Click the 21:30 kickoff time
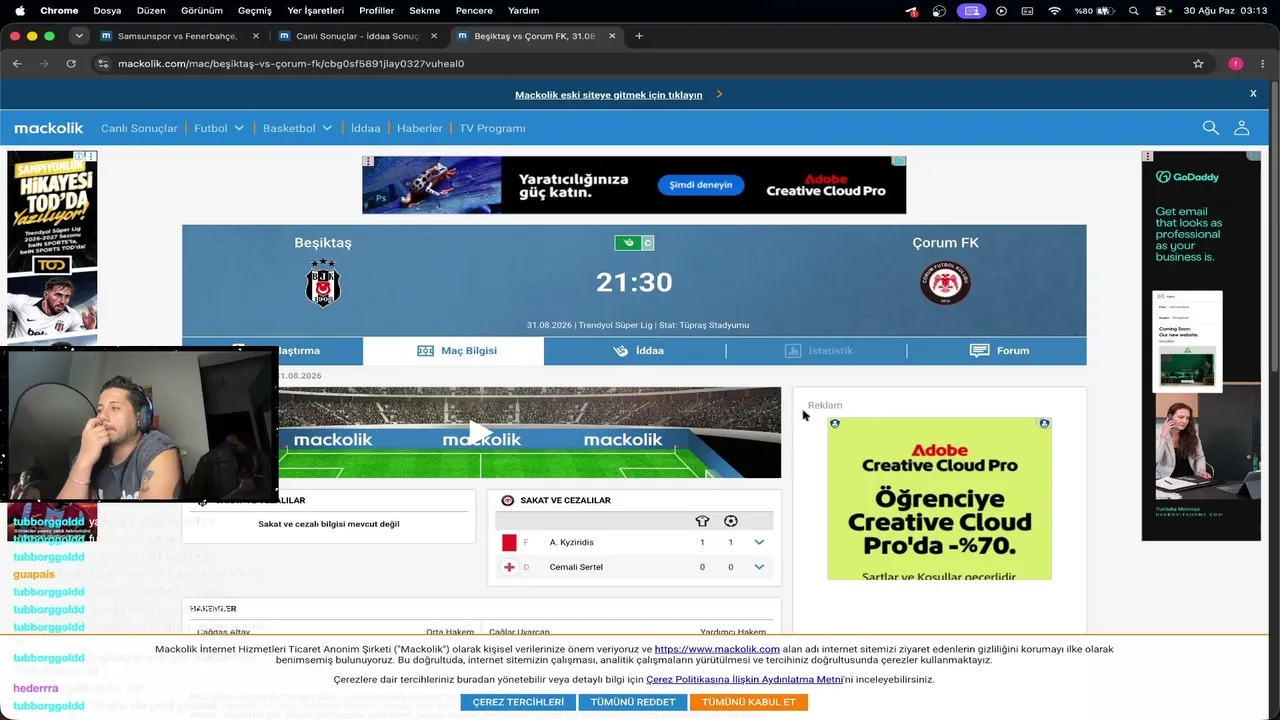Viewport: 1280px width, 720px height. [634, 283]
